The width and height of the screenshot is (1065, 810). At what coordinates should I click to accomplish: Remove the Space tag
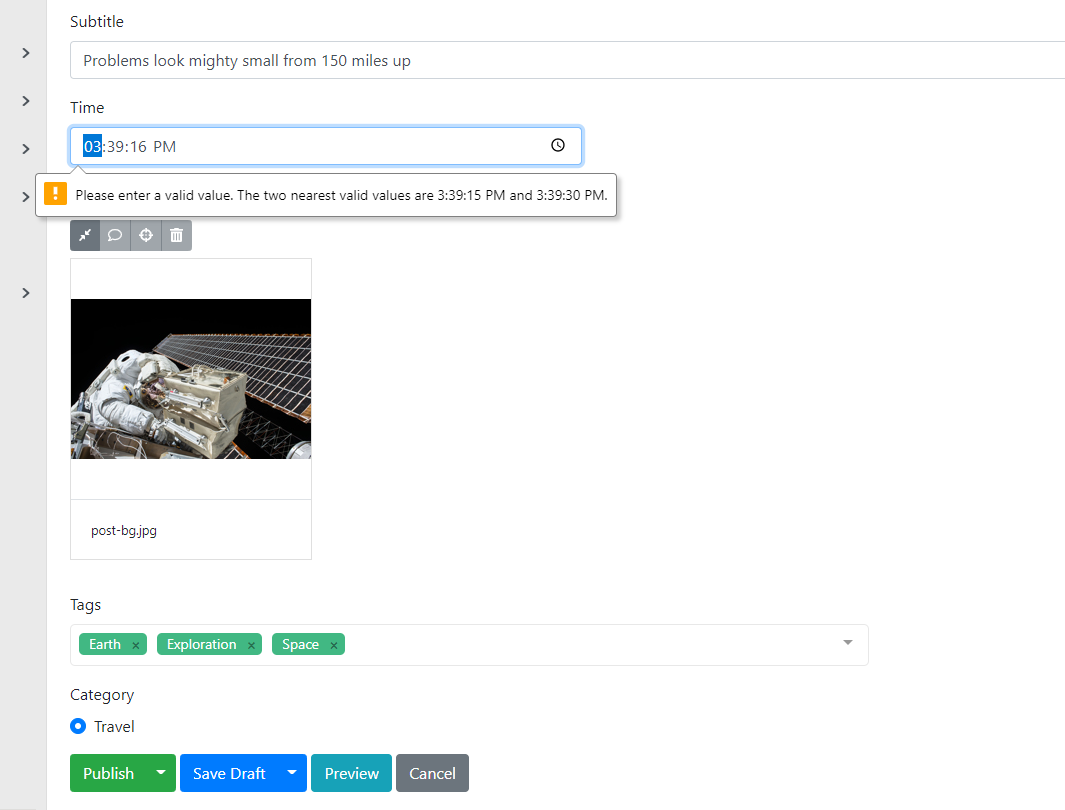pos(333,645)
